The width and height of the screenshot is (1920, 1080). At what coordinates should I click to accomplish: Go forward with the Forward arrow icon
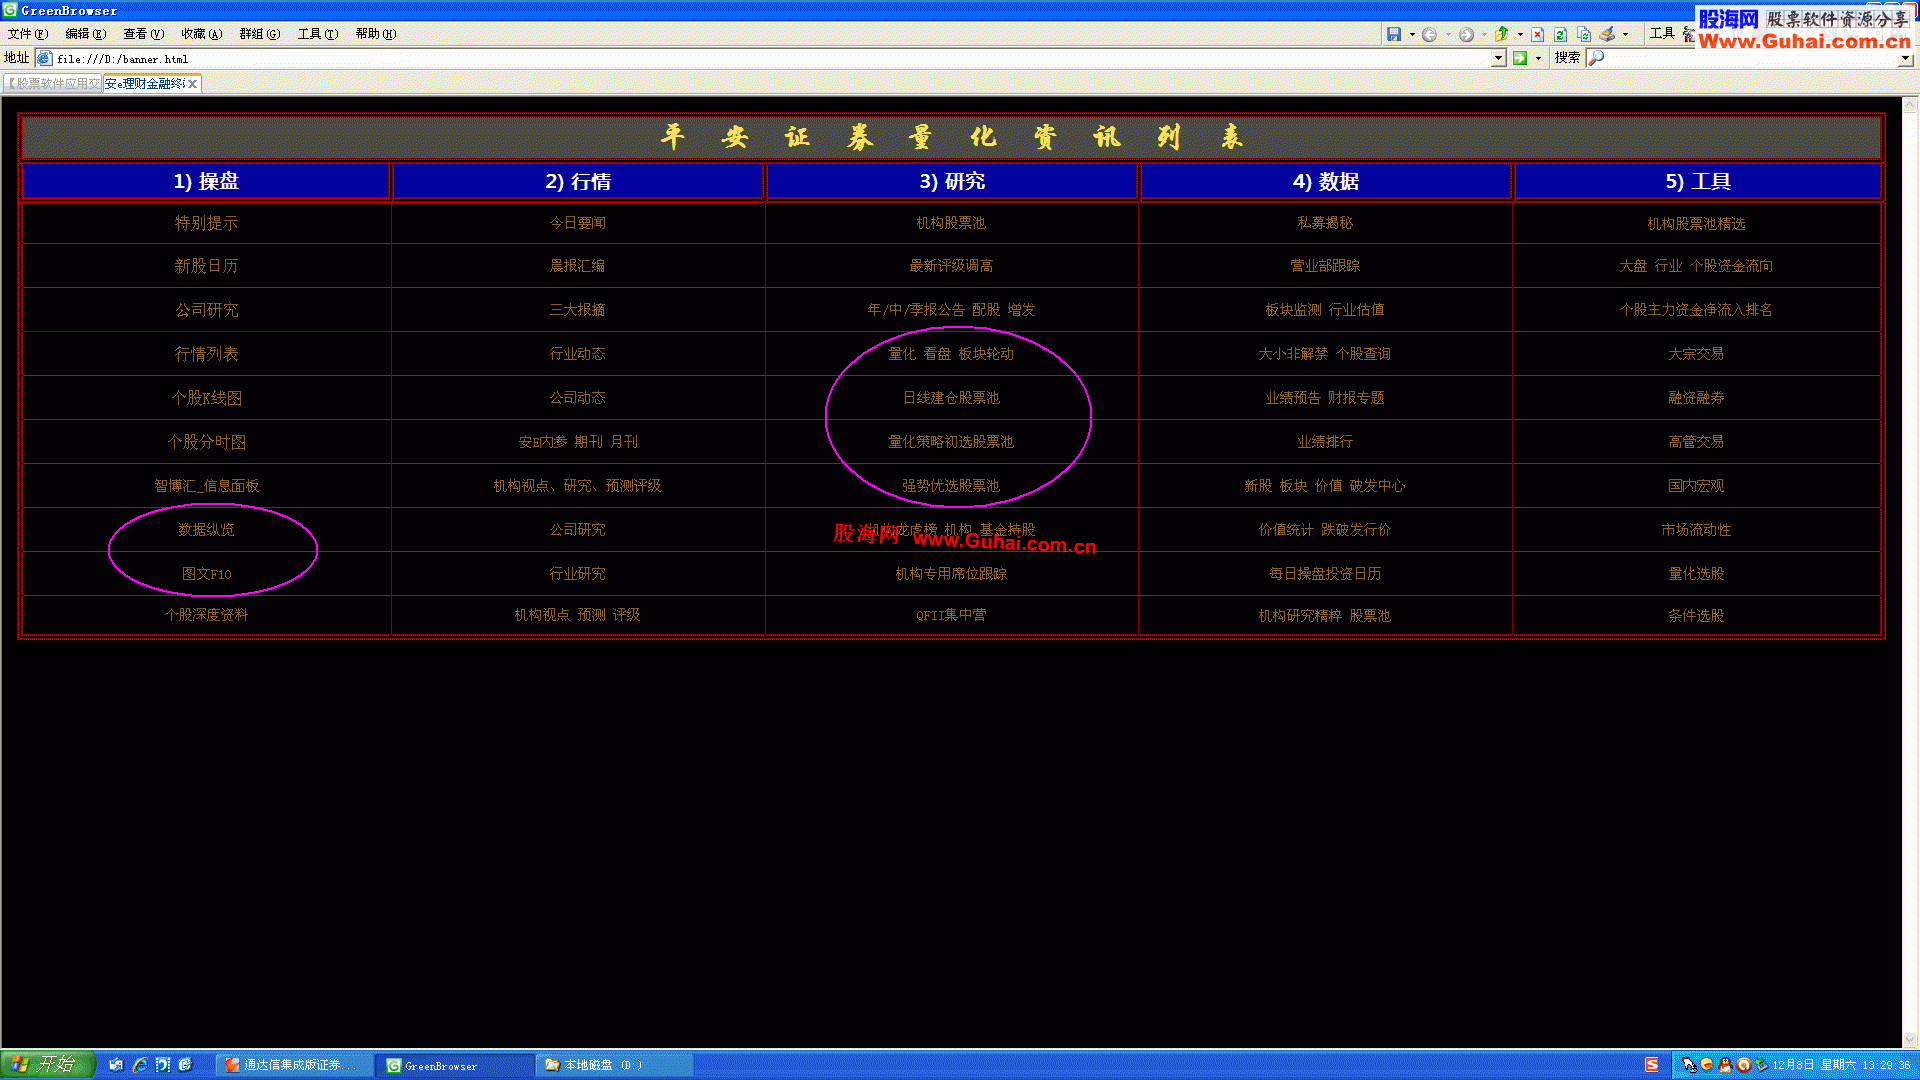[x=1466, y=34]
